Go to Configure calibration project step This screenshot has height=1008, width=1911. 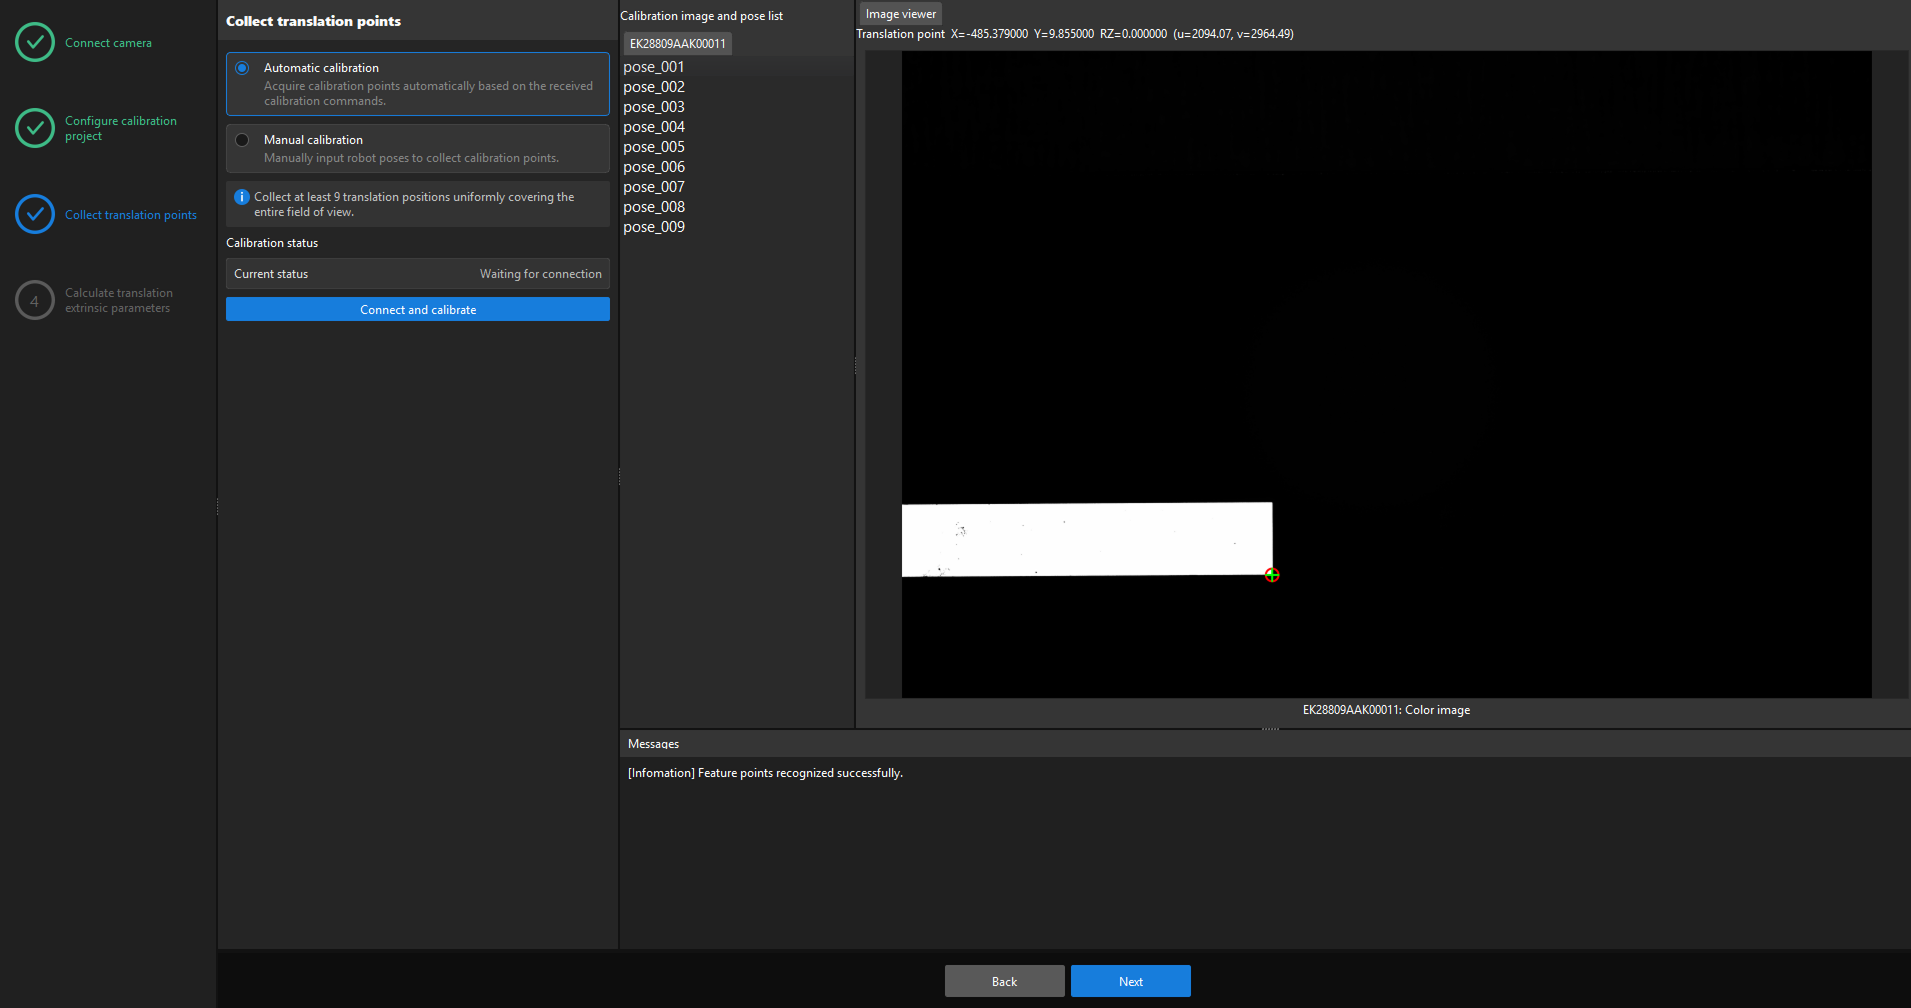click(x=121, y=128)
